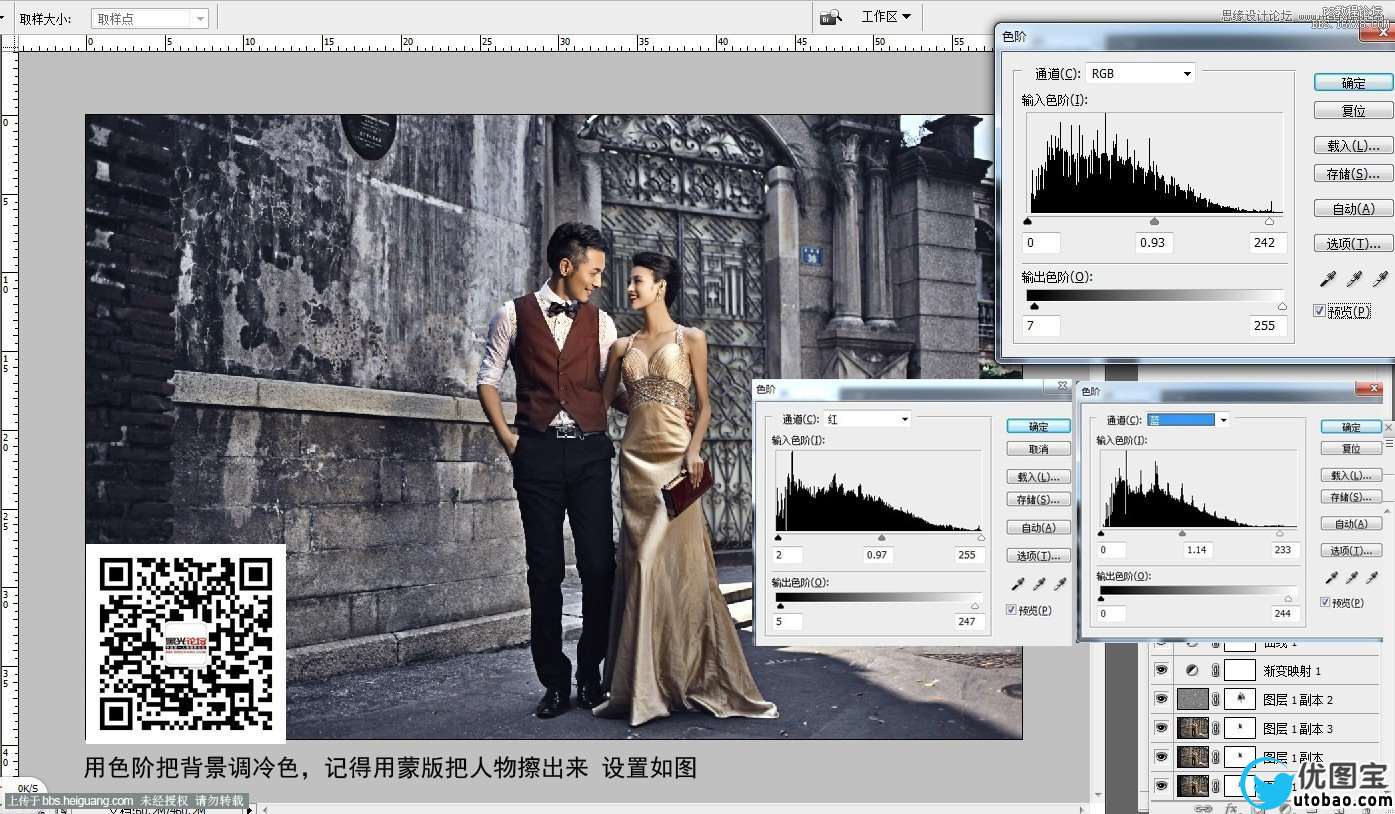This screenshot has height=814, width=1395.
Task: Pick black point eyedropper in RGB Levels dialog
Action: [x=1330, y=279]
